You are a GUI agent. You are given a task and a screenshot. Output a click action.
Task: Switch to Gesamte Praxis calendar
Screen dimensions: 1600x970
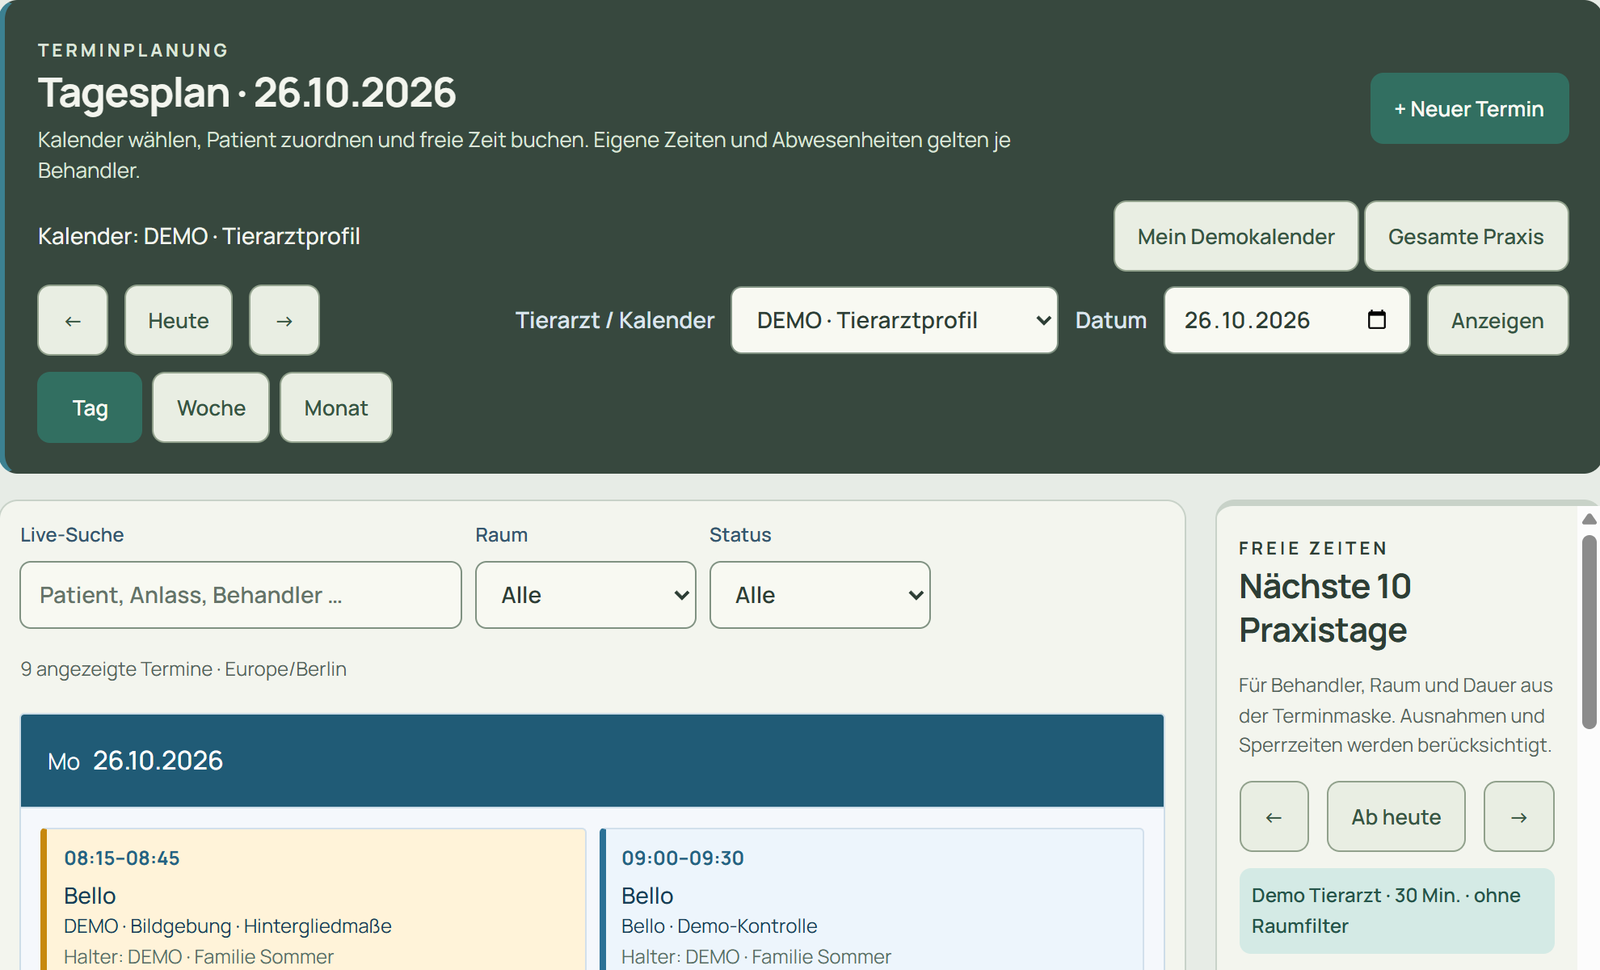1466,236
